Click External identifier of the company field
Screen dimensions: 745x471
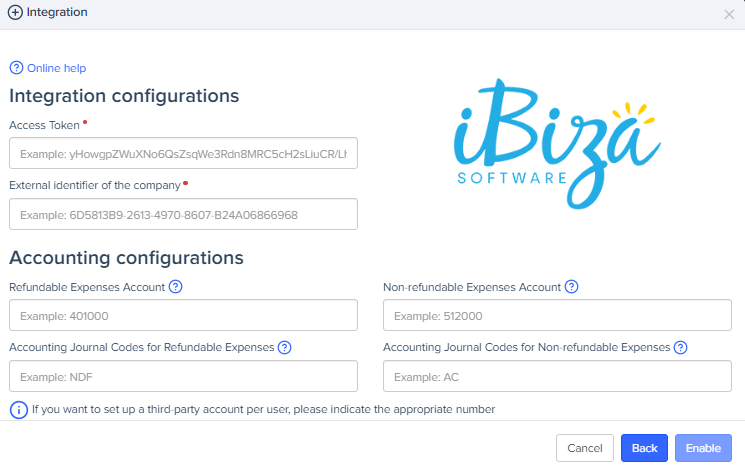[x=183, y=214]
